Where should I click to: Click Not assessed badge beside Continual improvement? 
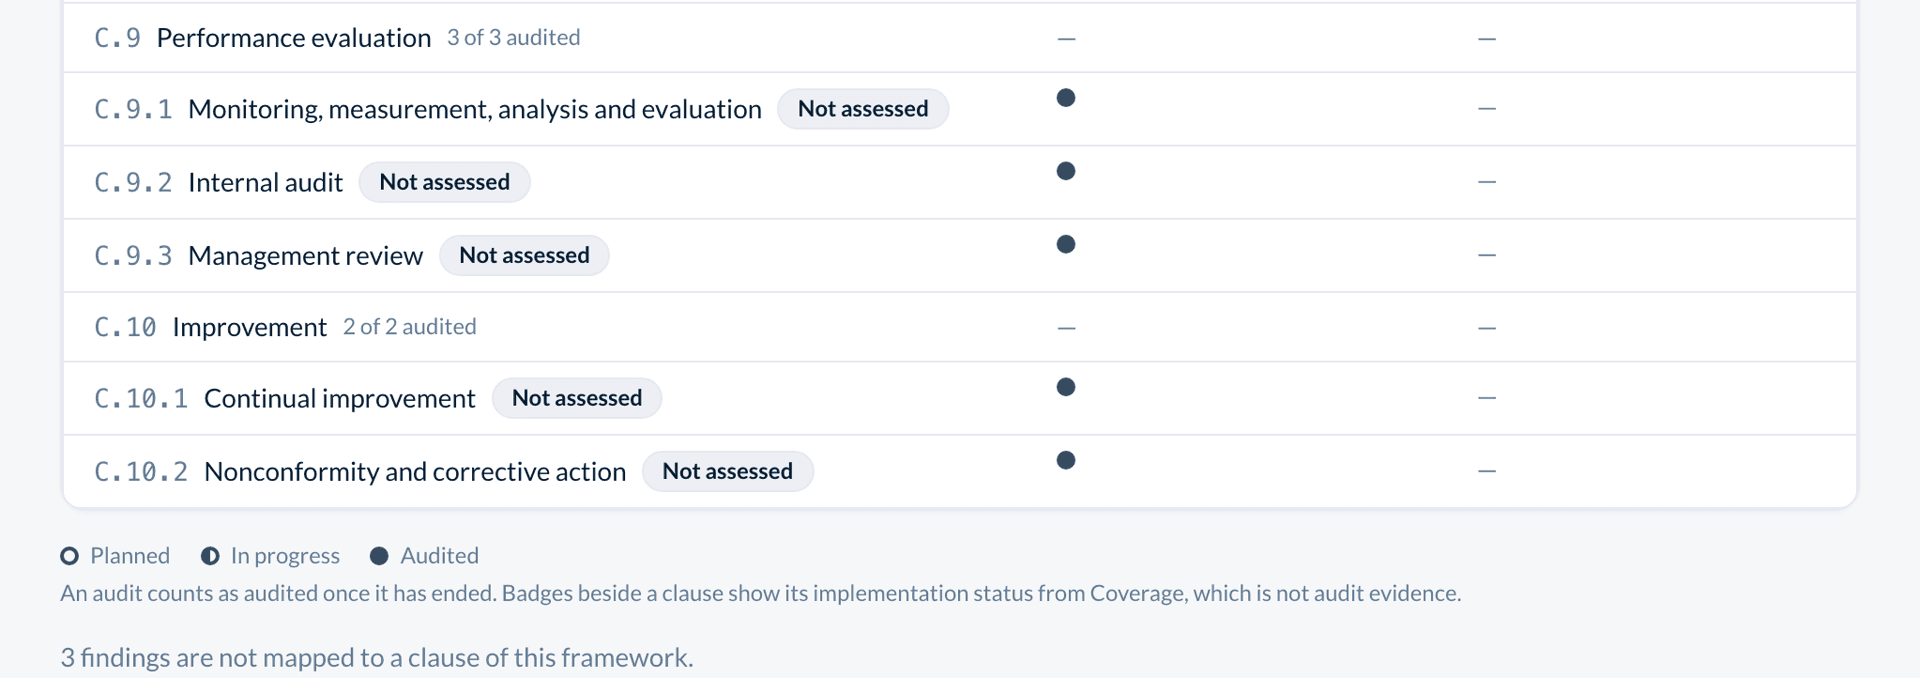(x=577, y=398)
